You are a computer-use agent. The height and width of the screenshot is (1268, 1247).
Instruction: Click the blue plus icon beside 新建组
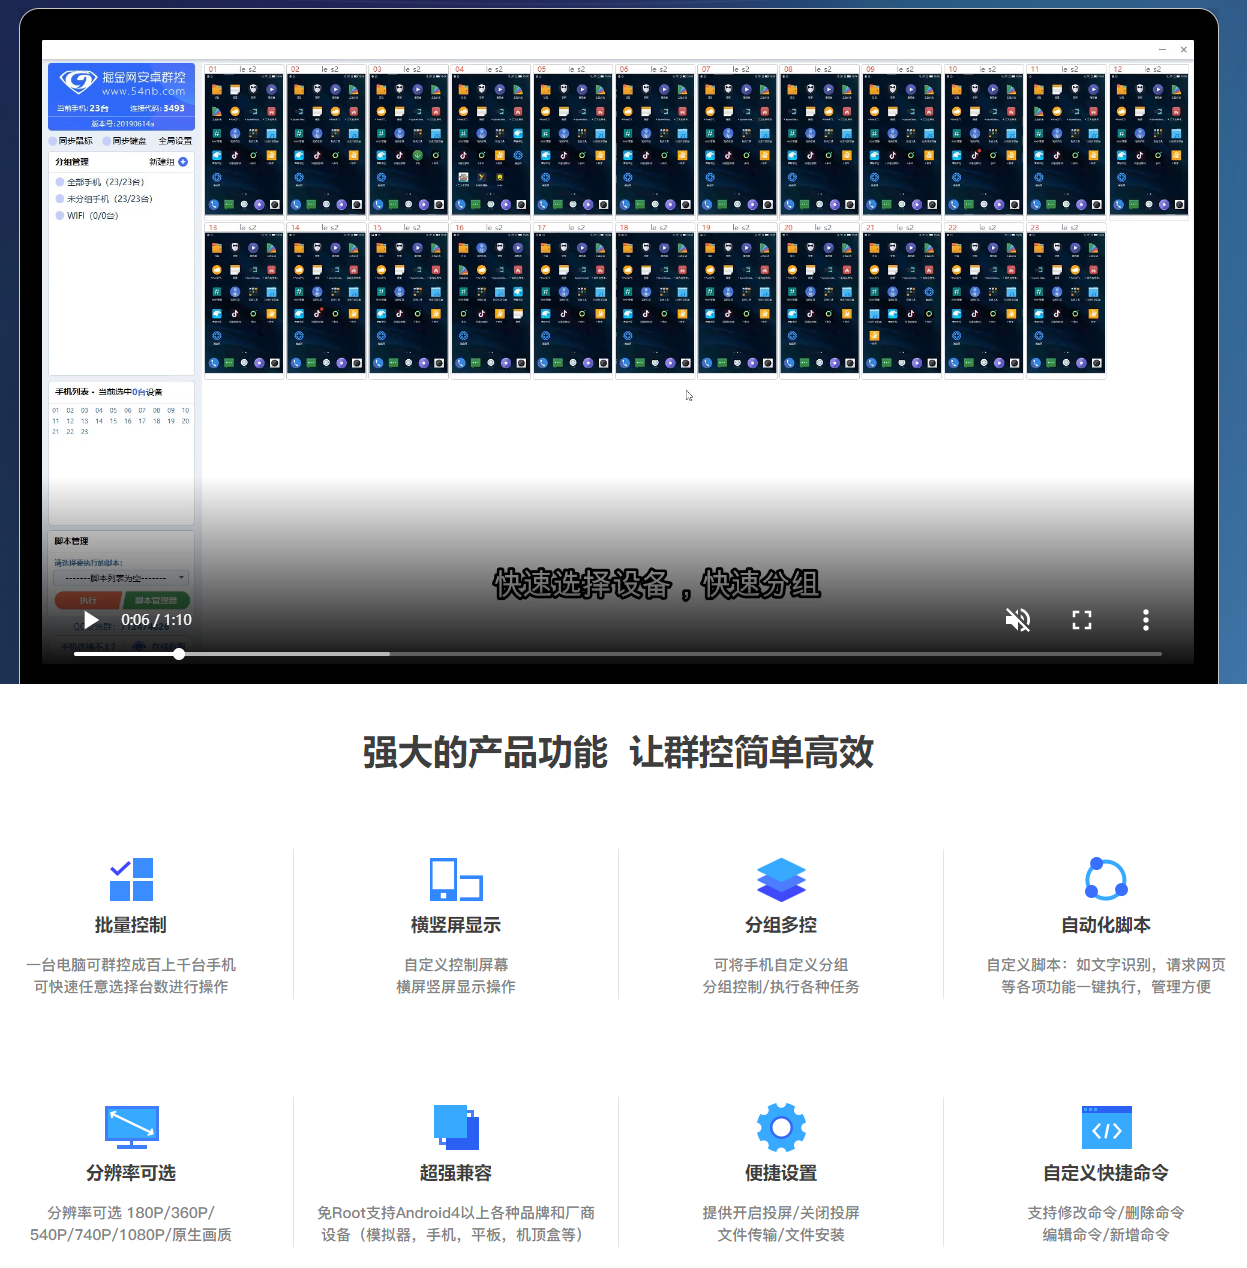click(183, 161)
